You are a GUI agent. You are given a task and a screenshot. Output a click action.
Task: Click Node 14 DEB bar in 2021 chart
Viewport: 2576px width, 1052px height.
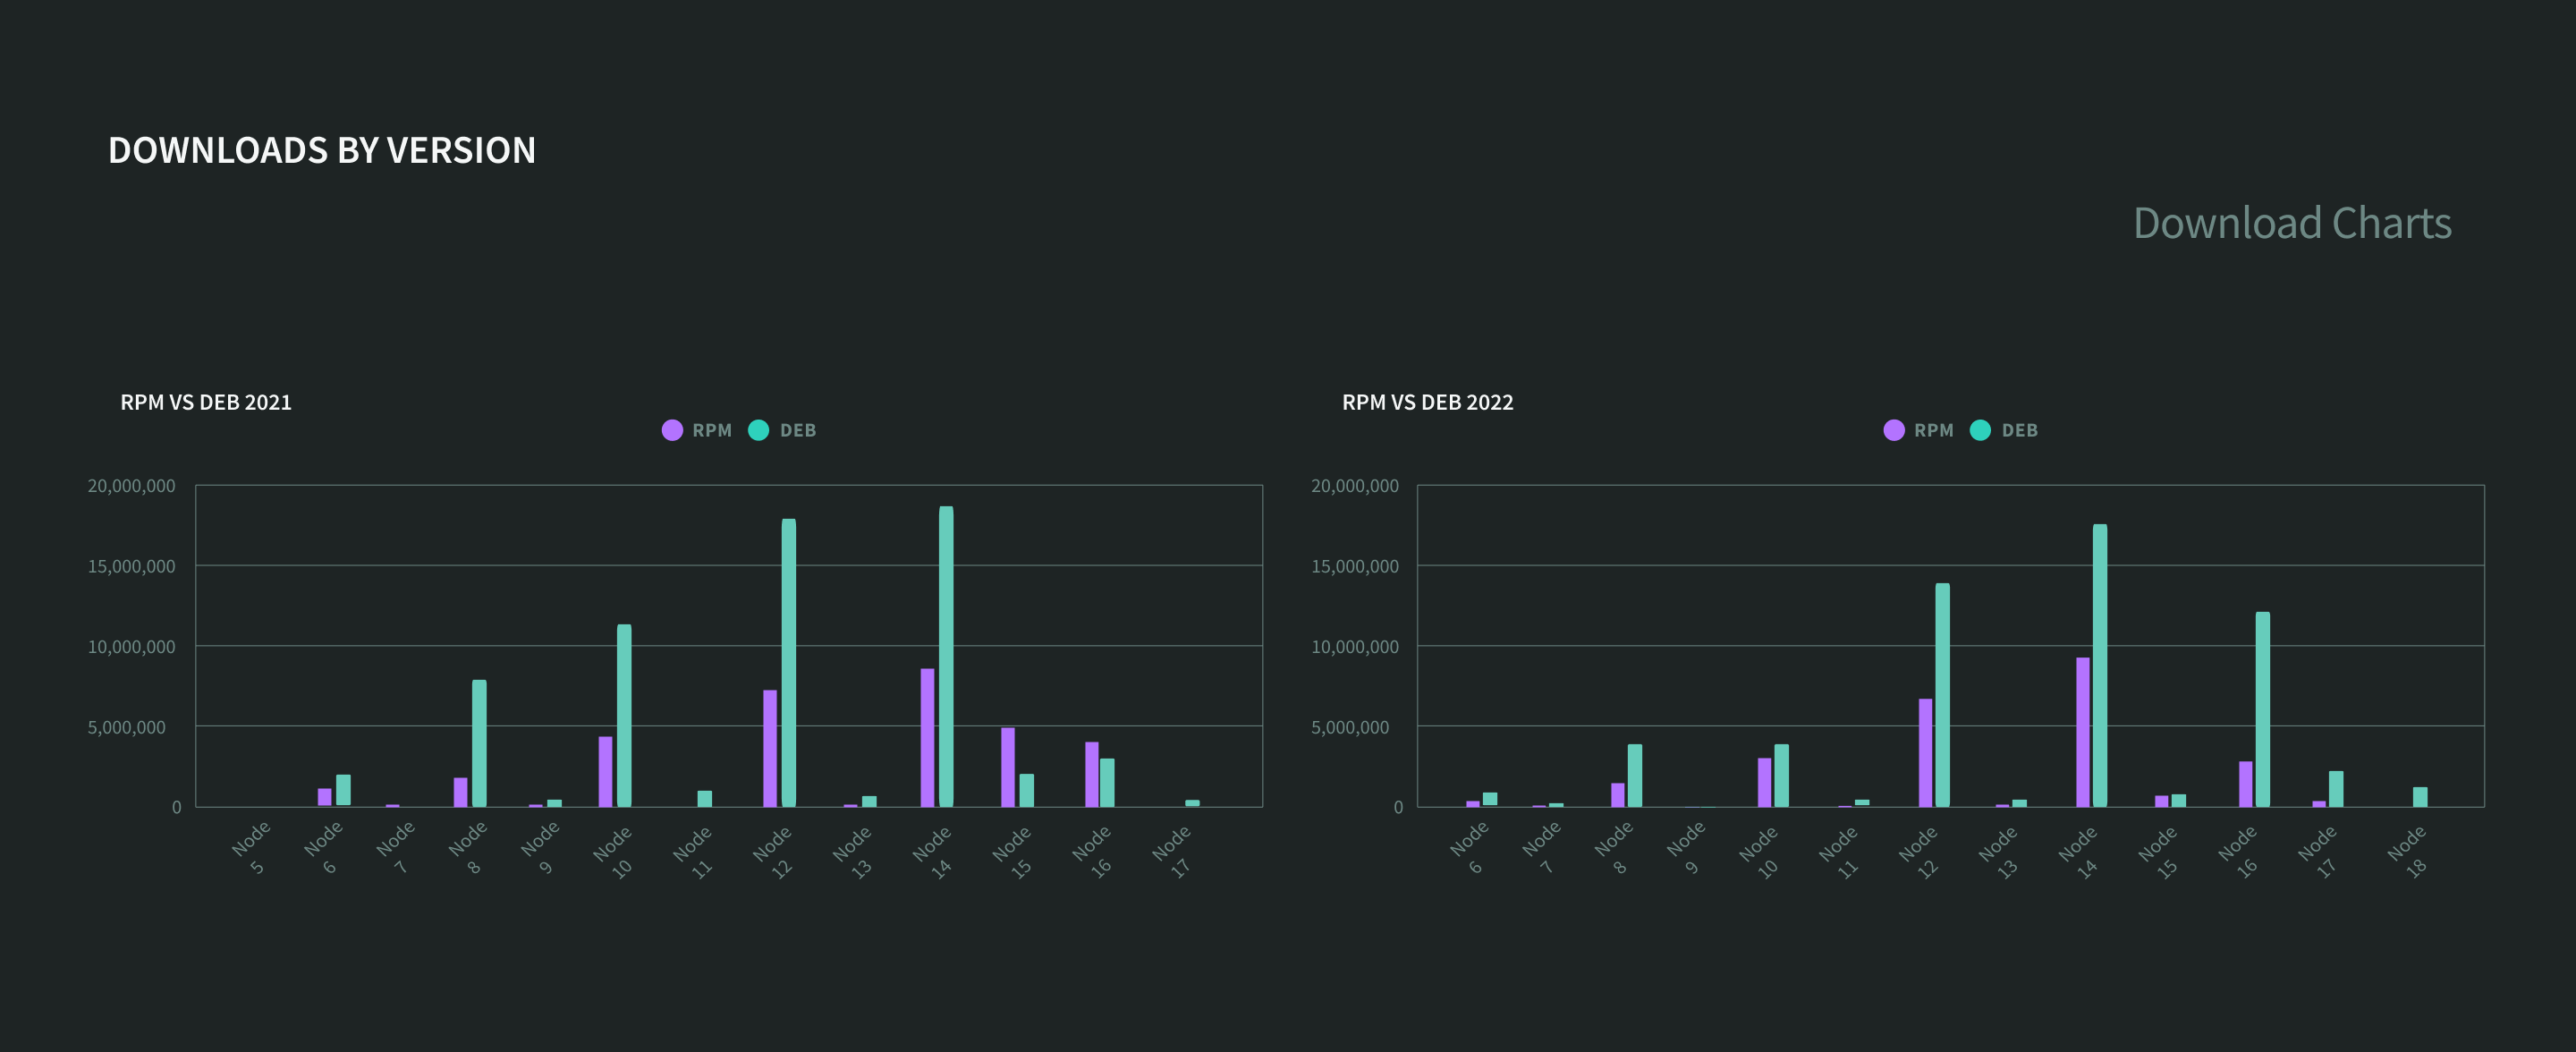point(946,656)
